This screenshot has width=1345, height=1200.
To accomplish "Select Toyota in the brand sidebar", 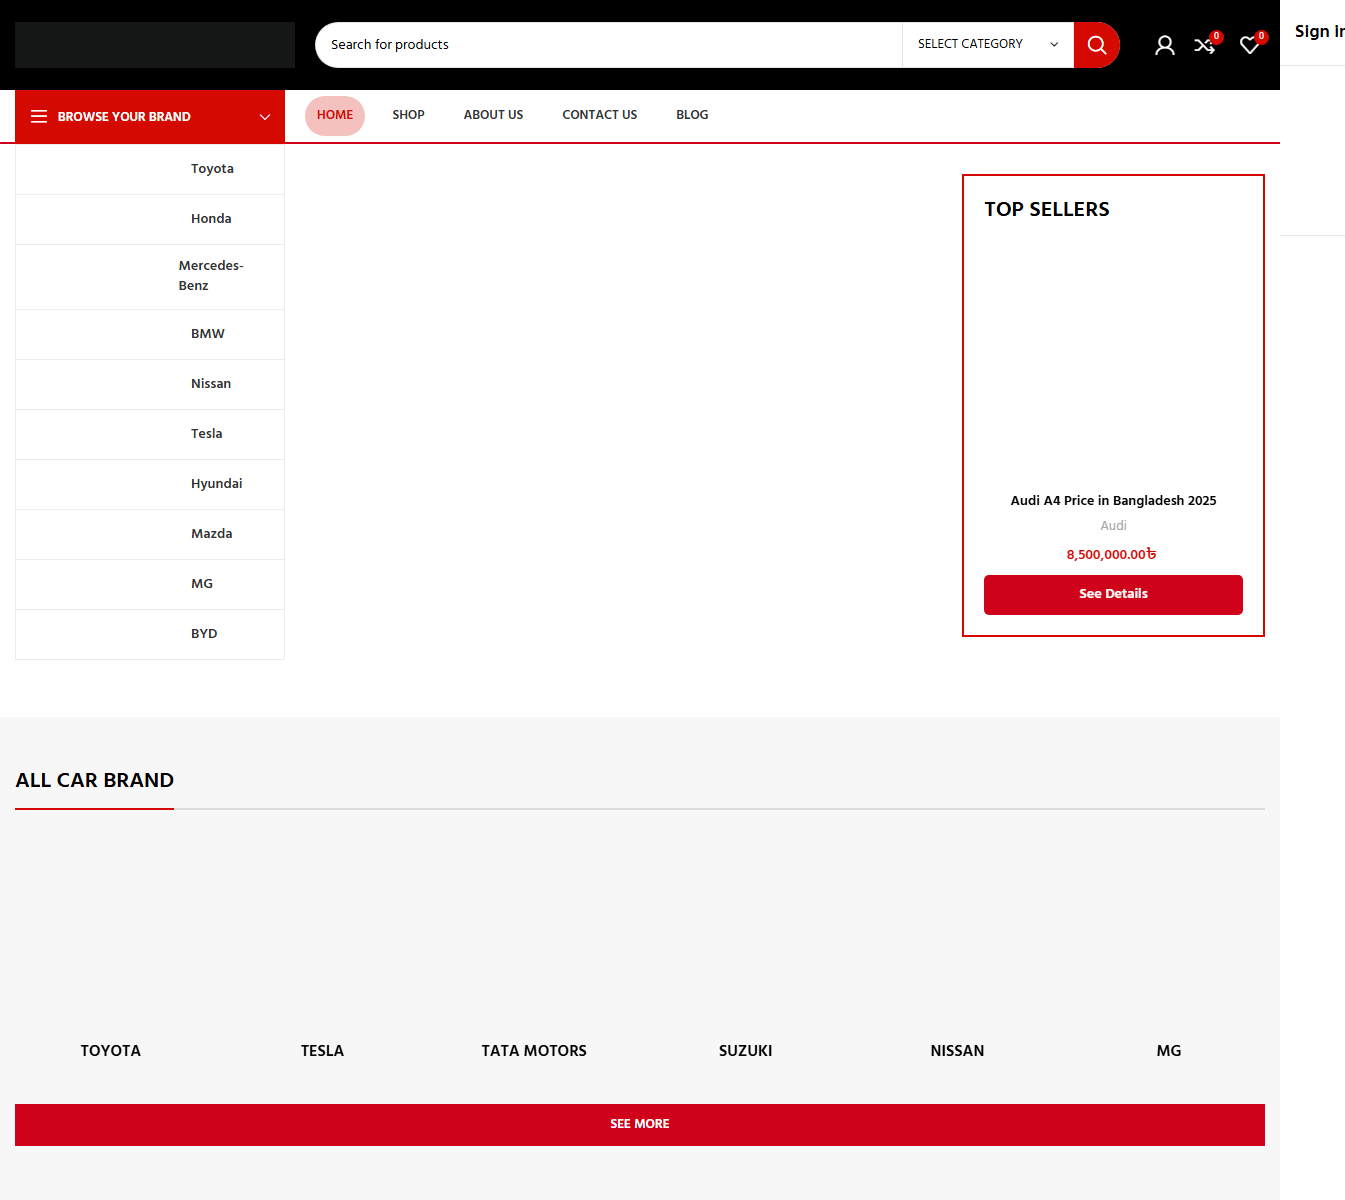I will coord(212,169).
